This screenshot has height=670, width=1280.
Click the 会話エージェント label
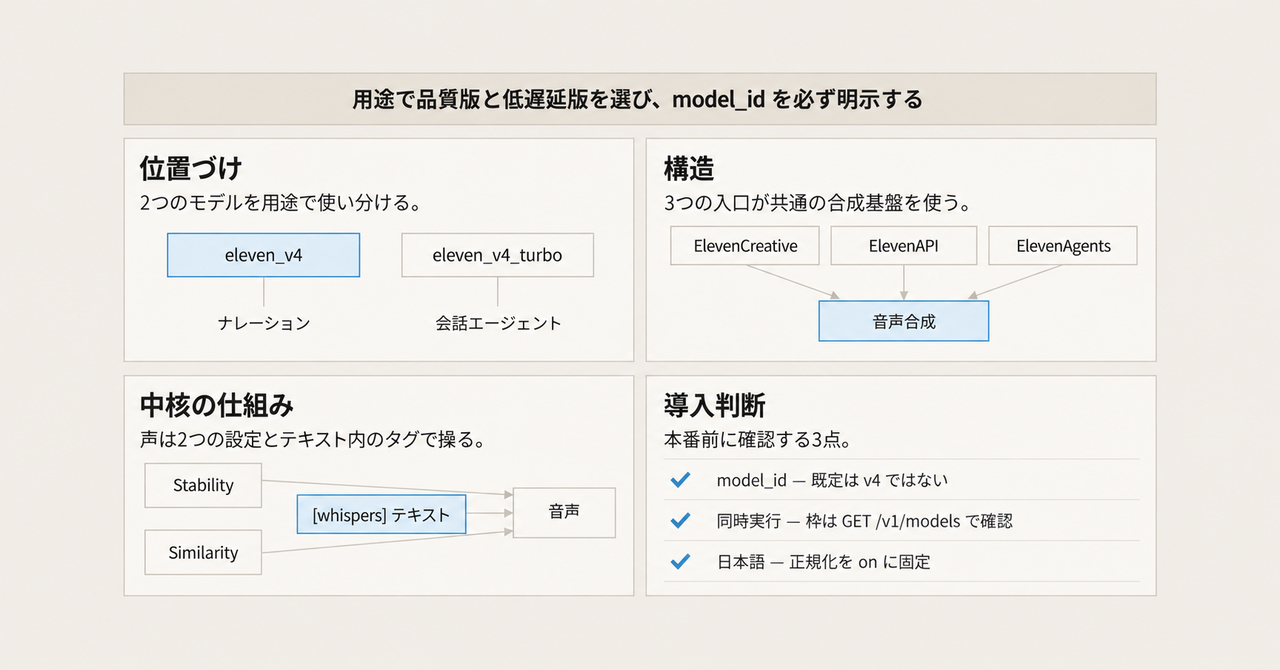pyautogui.click(x=498, y=323)
